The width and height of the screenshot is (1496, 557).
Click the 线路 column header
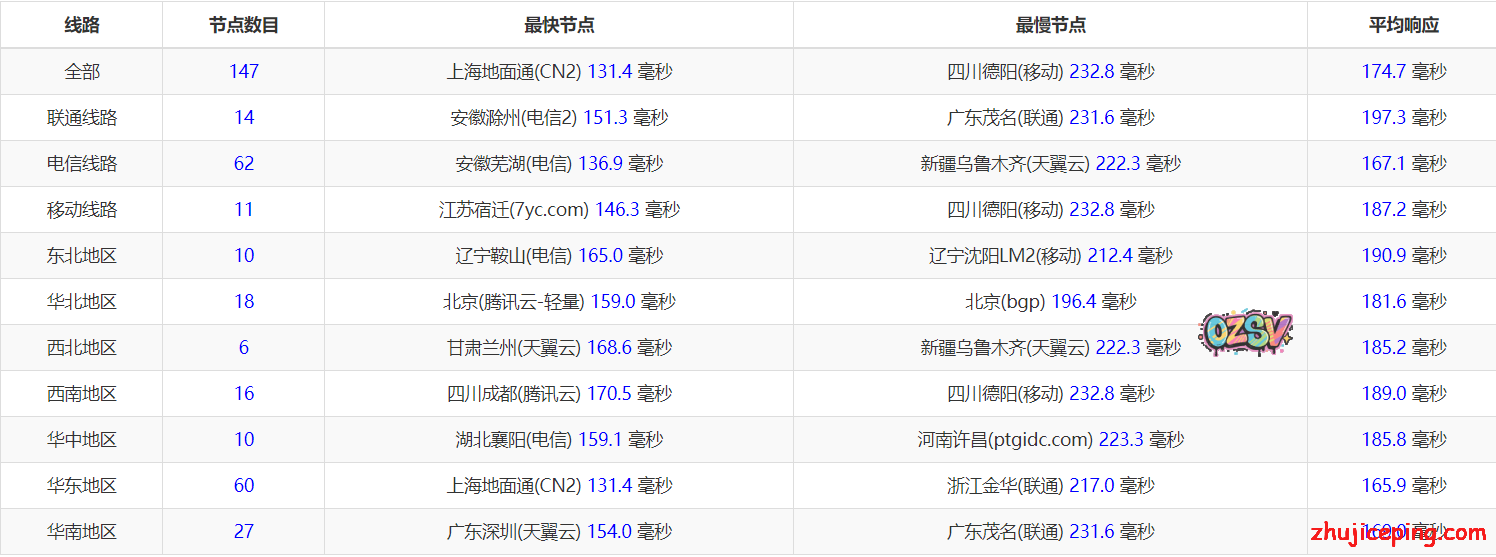[x=82, y=25]
